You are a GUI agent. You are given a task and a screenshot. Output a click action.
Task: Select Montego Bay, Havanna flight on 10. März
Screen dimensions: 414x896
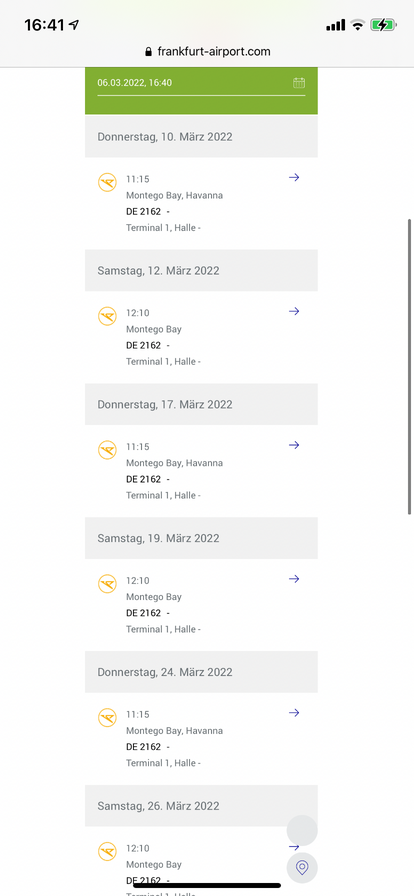click(x=174, y=195)
